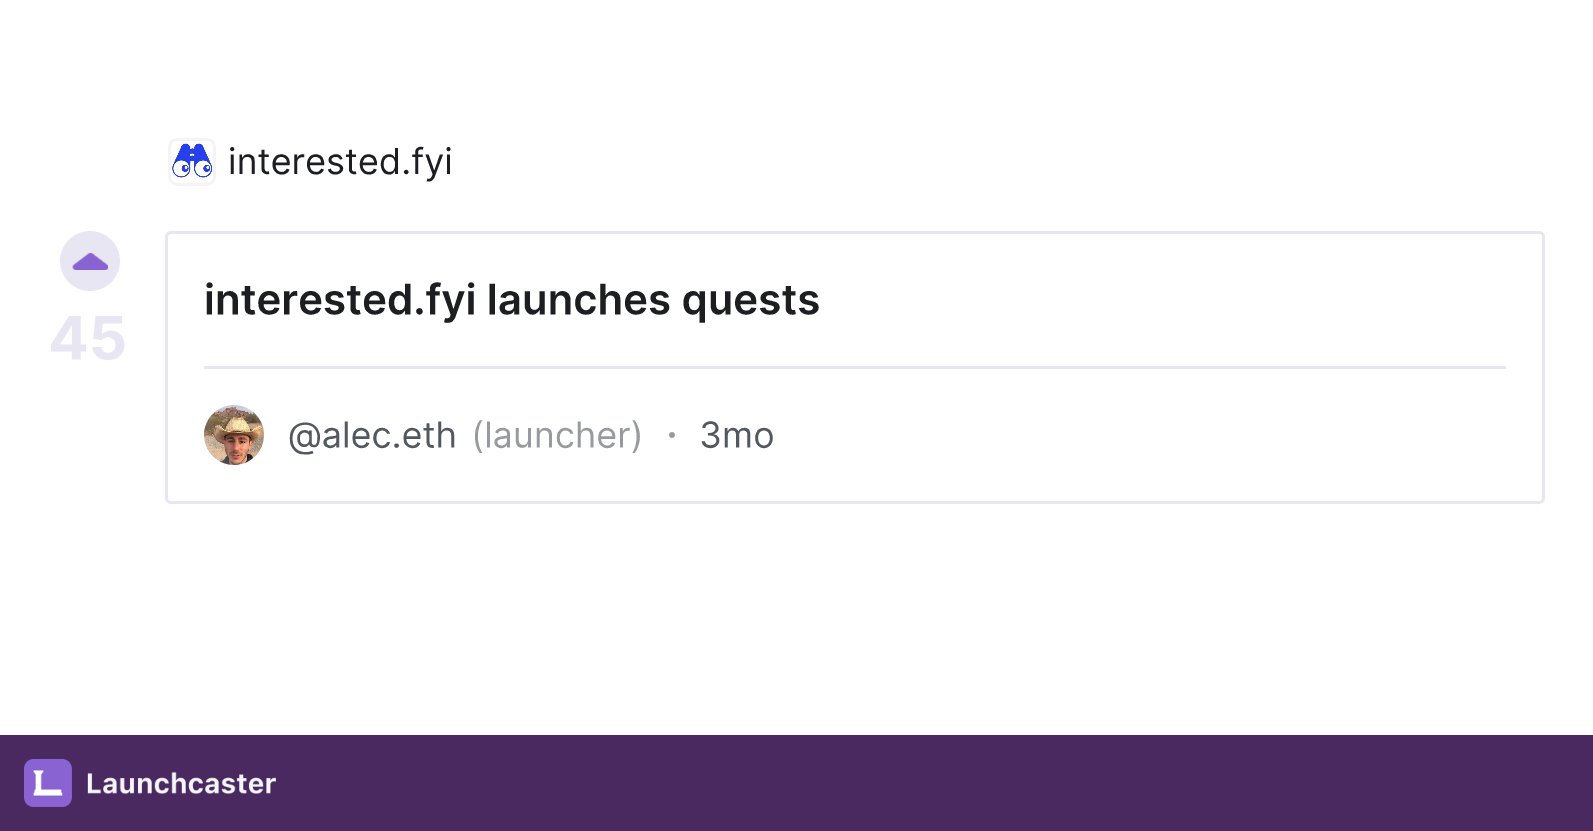
Task: Click the dot separator before 3mo
Action: coord(672,435)
